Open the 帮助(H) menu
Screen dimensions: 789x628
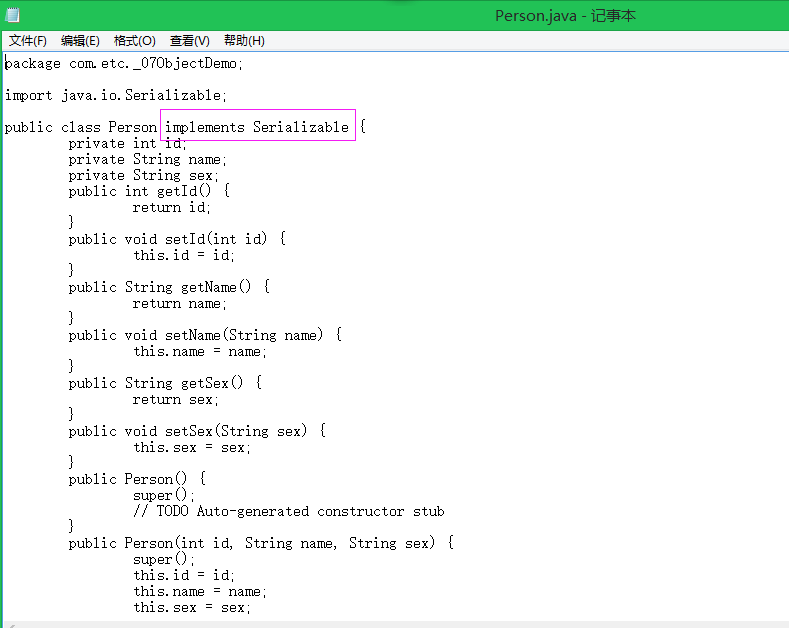244,41
